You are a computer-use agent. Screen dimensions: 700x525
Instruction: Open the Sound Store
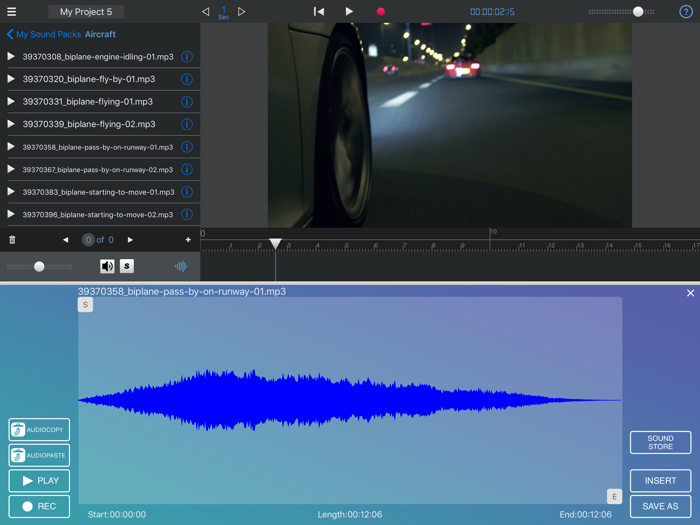[x=660, y=442]
